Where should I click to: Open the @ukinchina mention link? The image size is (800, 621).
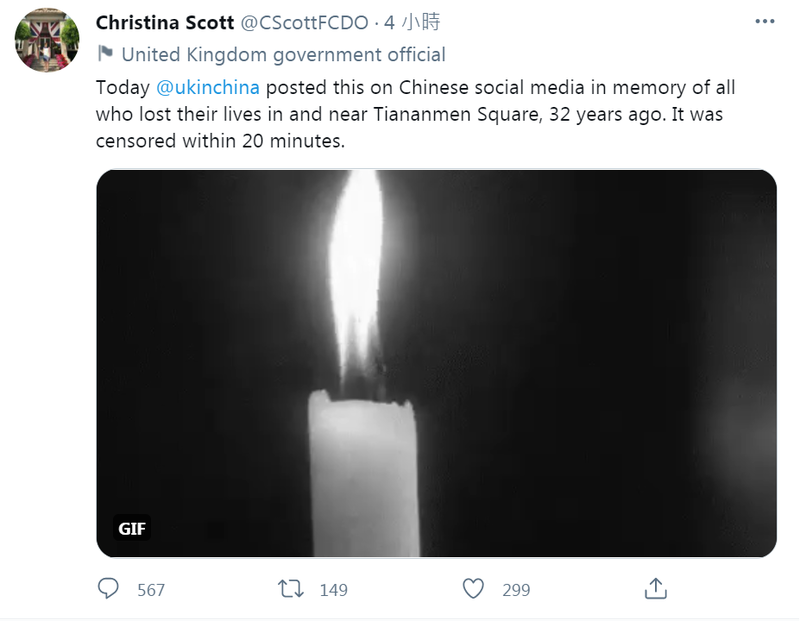208,88
